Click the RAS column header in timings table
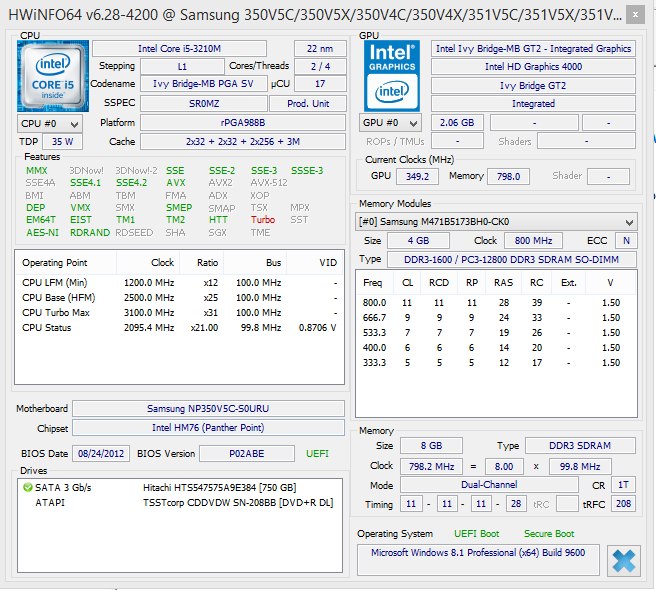 tap(503, 283)
